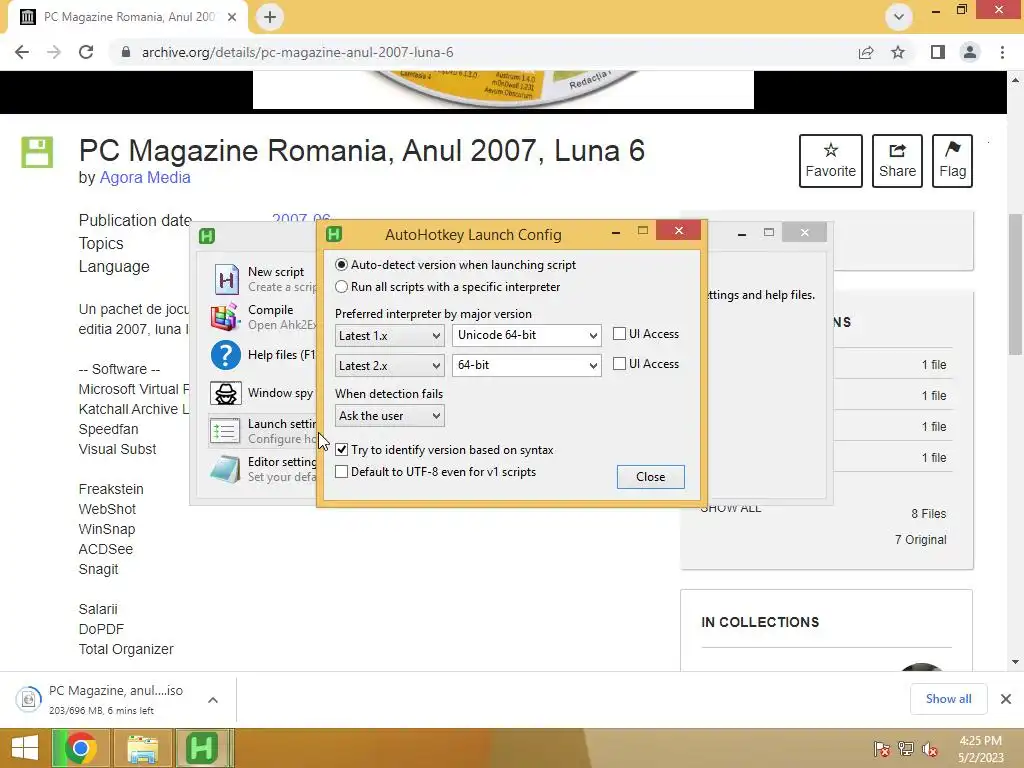Open the Chrome three-dot menu

click(1002, 52)
